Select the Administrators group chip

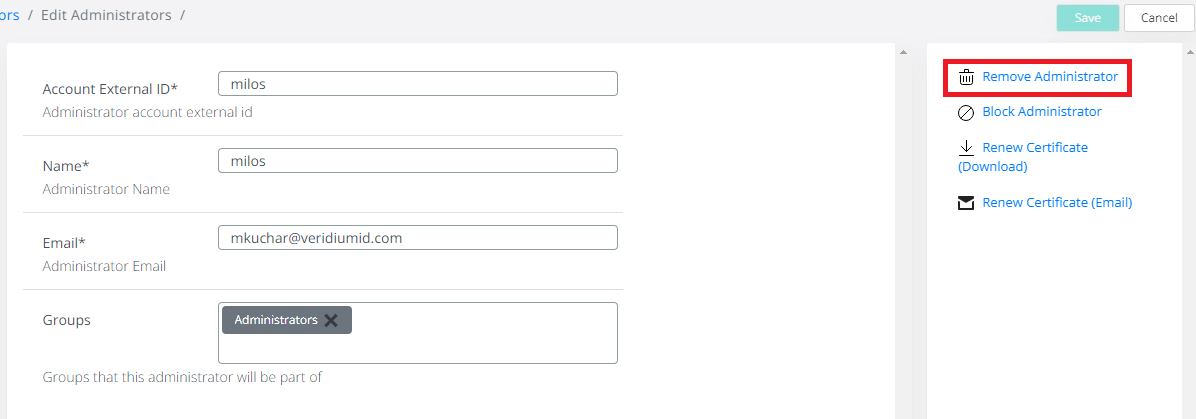pos(276,320)
